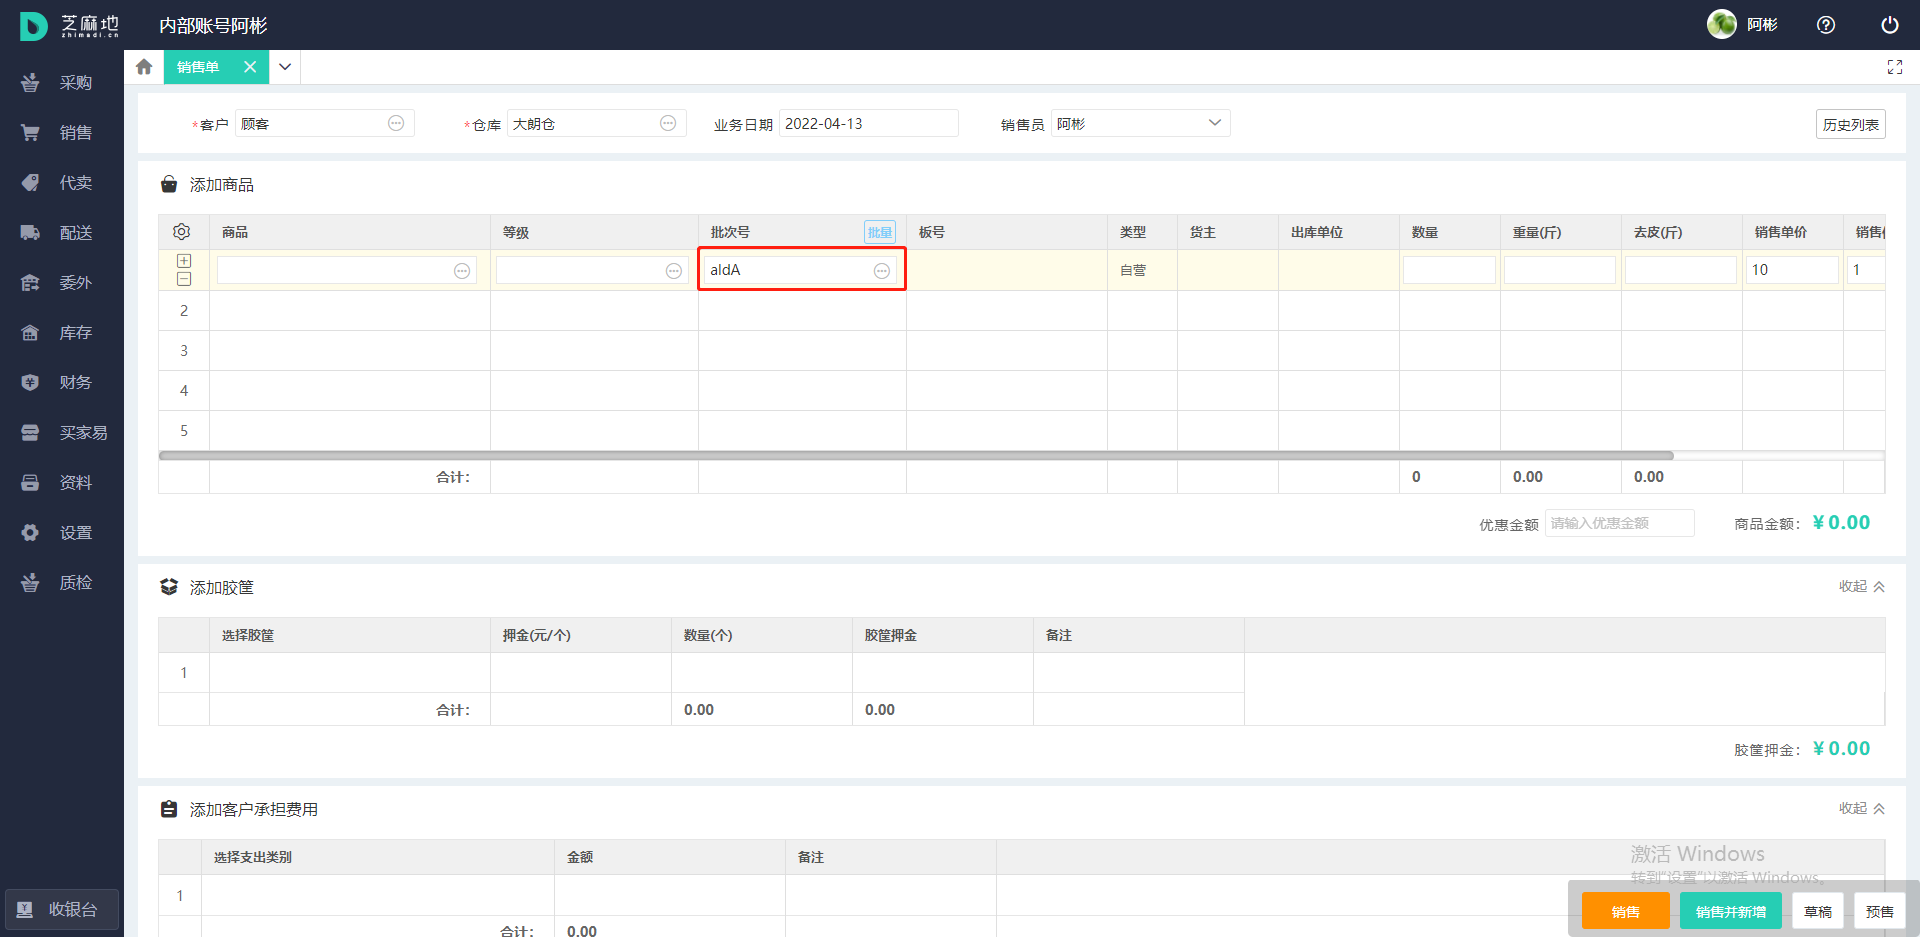Click the 批量 batch button
Image resolution: width=1920 pixels, height=937 pixels.
click(x=880, y=232)
